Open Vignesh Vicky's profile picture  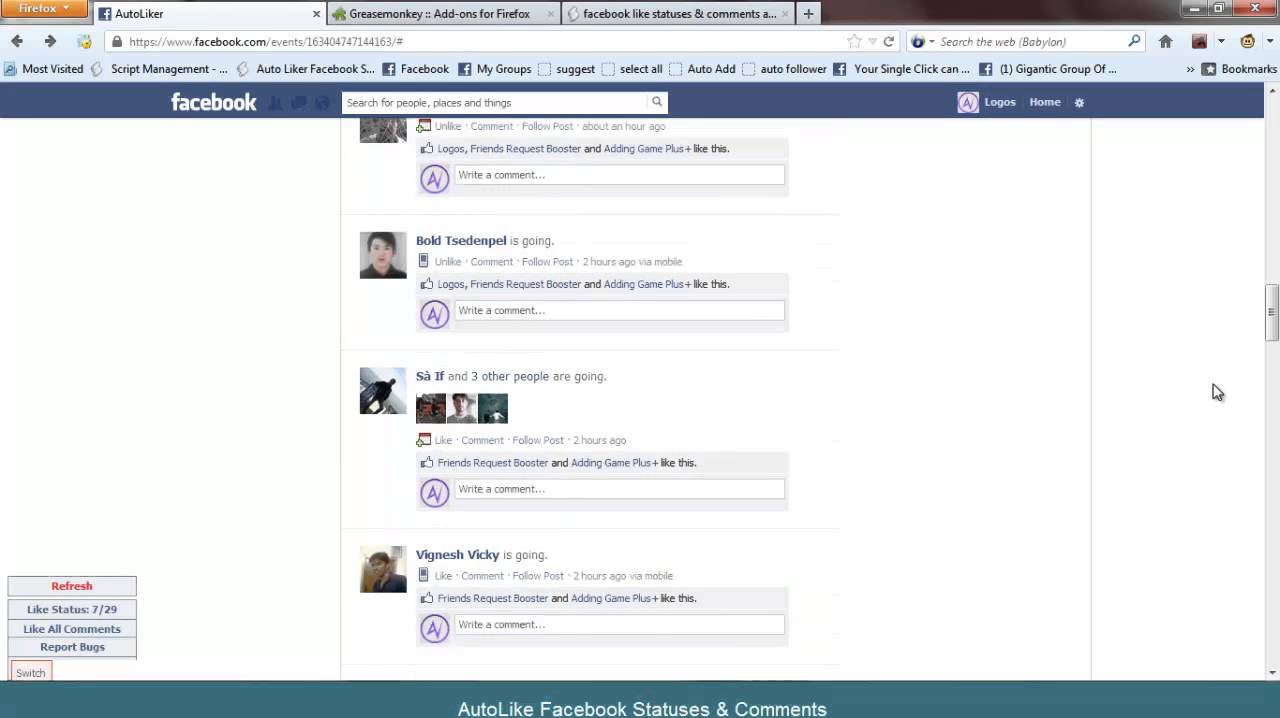(383, 569)
